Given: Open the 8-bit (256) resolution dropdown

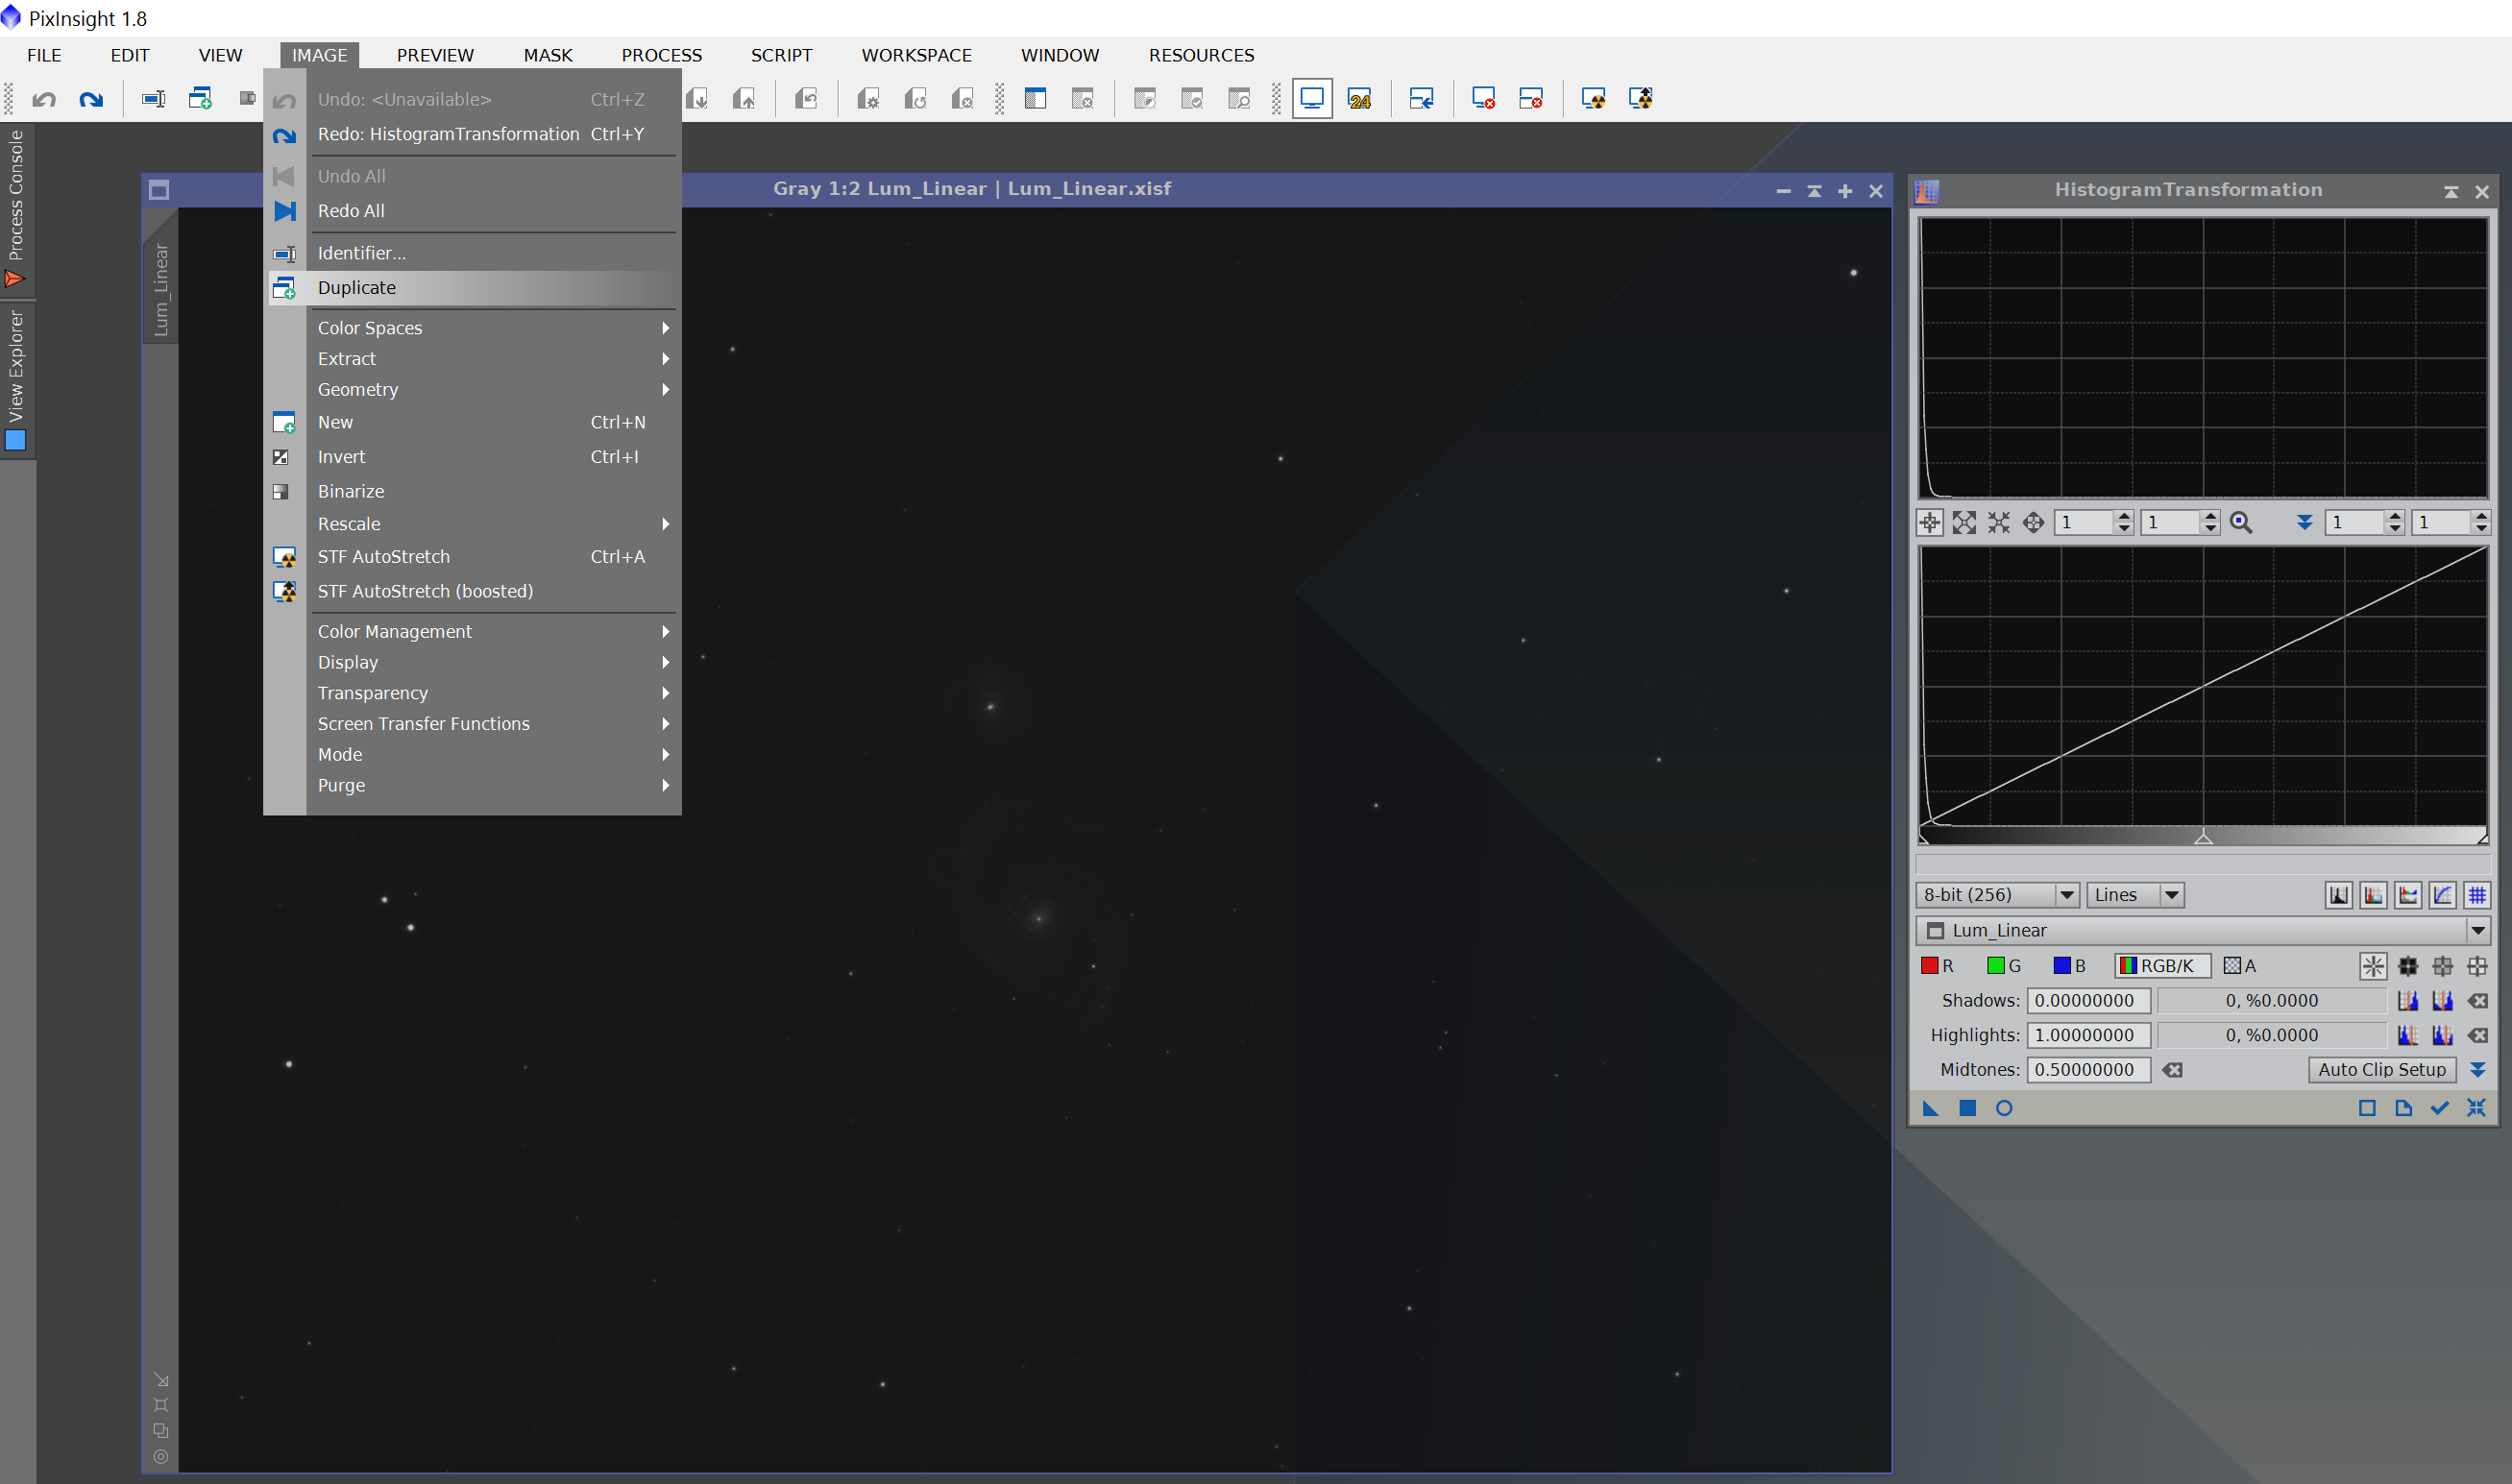Looking at the screenshot, I should 1997,895.
